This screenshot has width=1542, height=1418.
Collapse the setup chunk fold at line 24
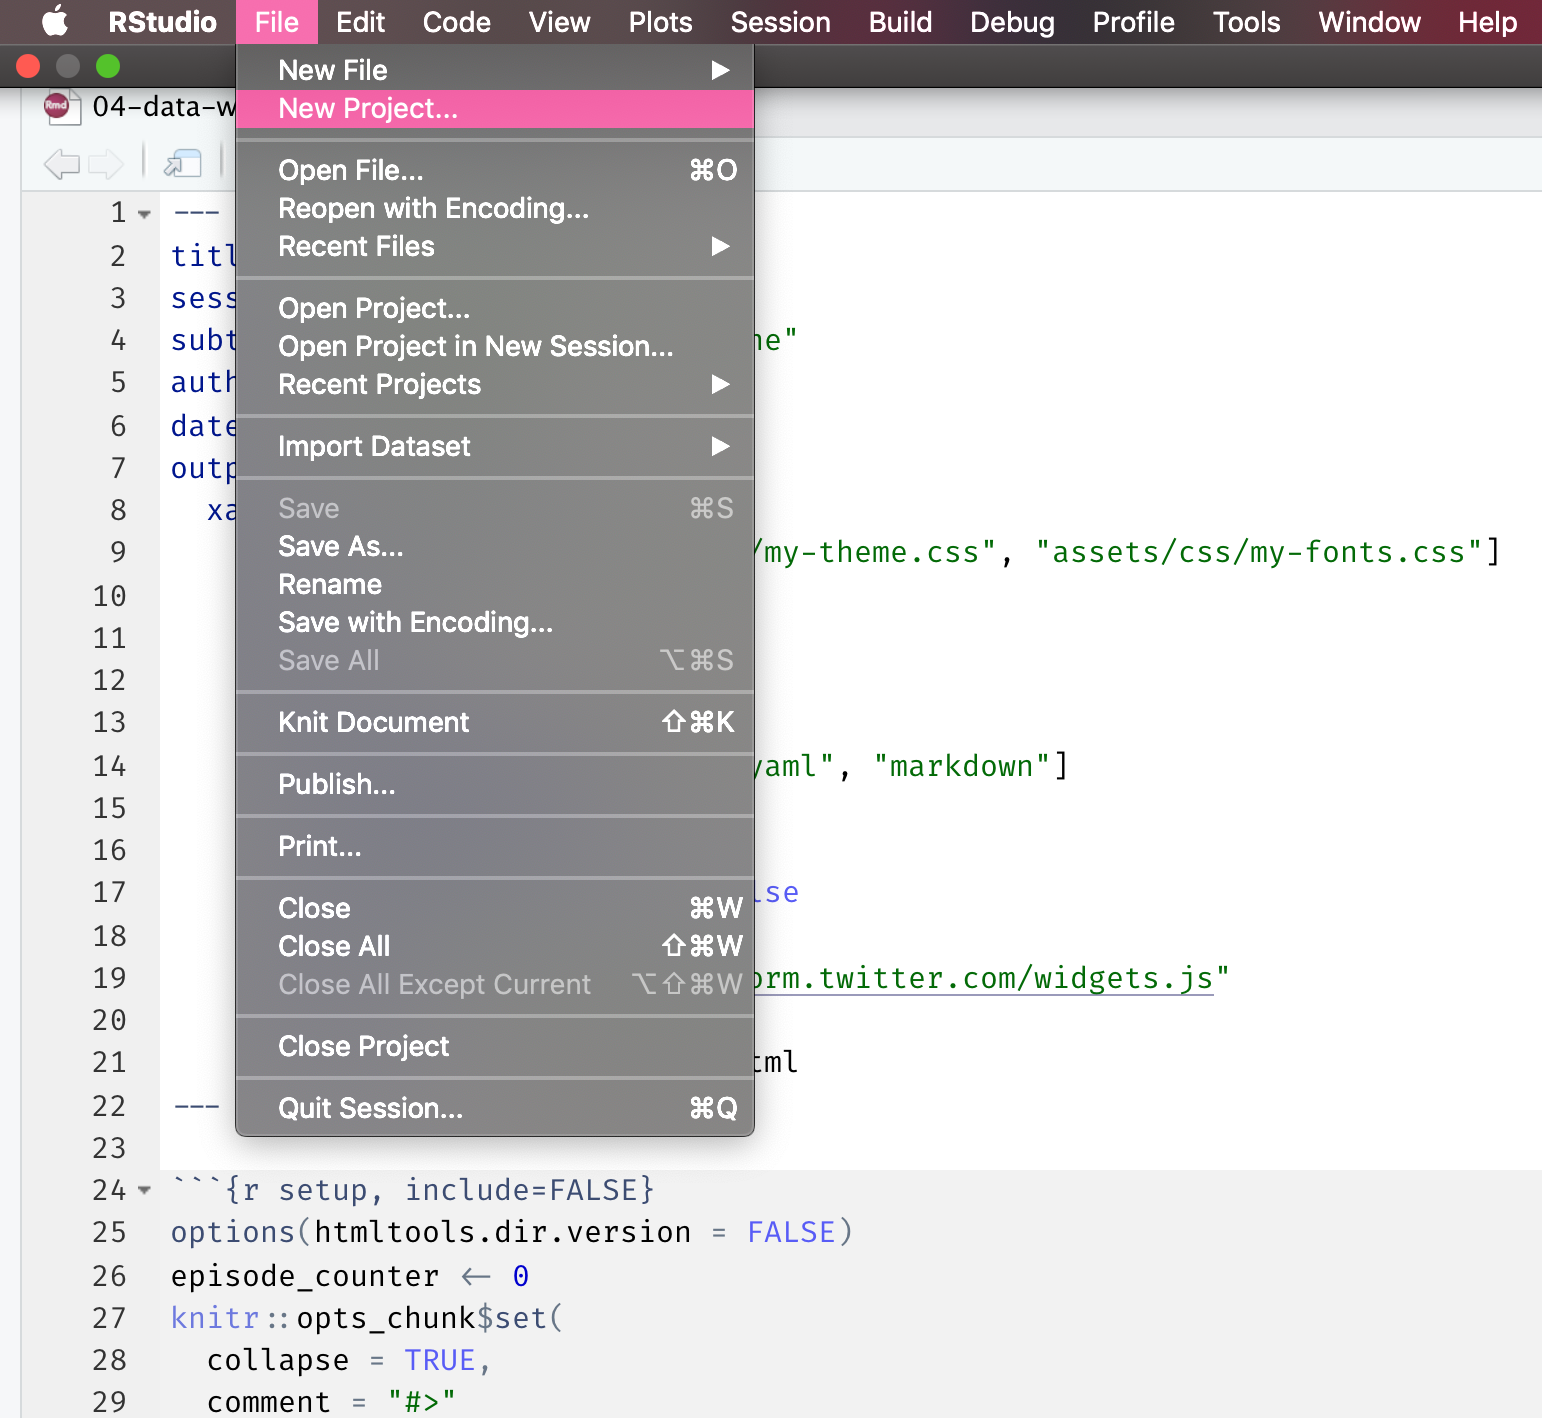(144, 1190)
